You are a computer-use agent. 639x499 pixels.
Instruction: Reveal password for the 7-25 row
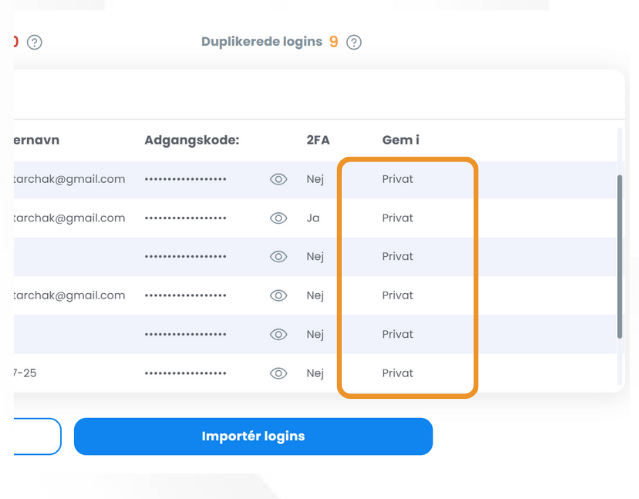(x=278, y=373)
